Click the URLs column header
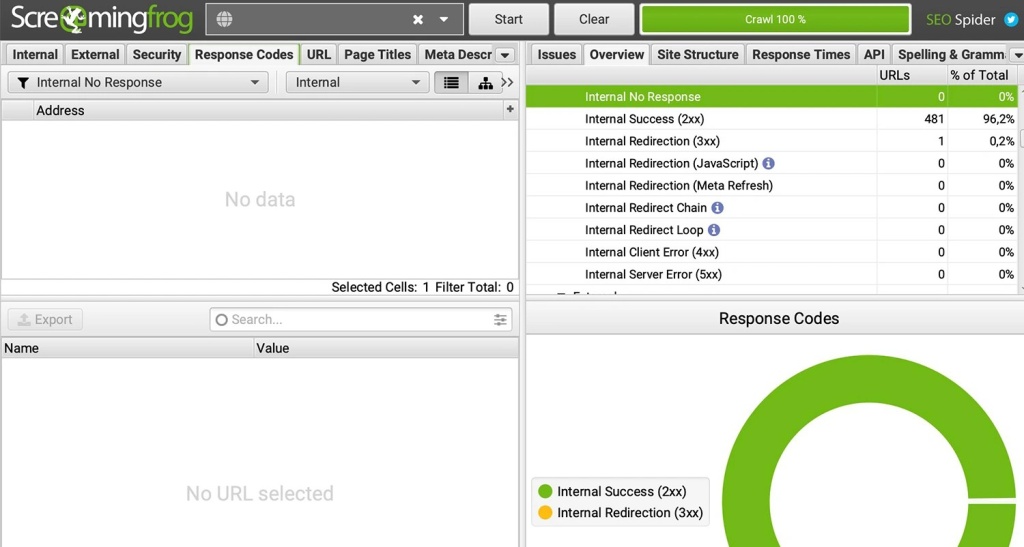Image resolution: width=1024 pixels, height=547 pixels. pos(912,75)
